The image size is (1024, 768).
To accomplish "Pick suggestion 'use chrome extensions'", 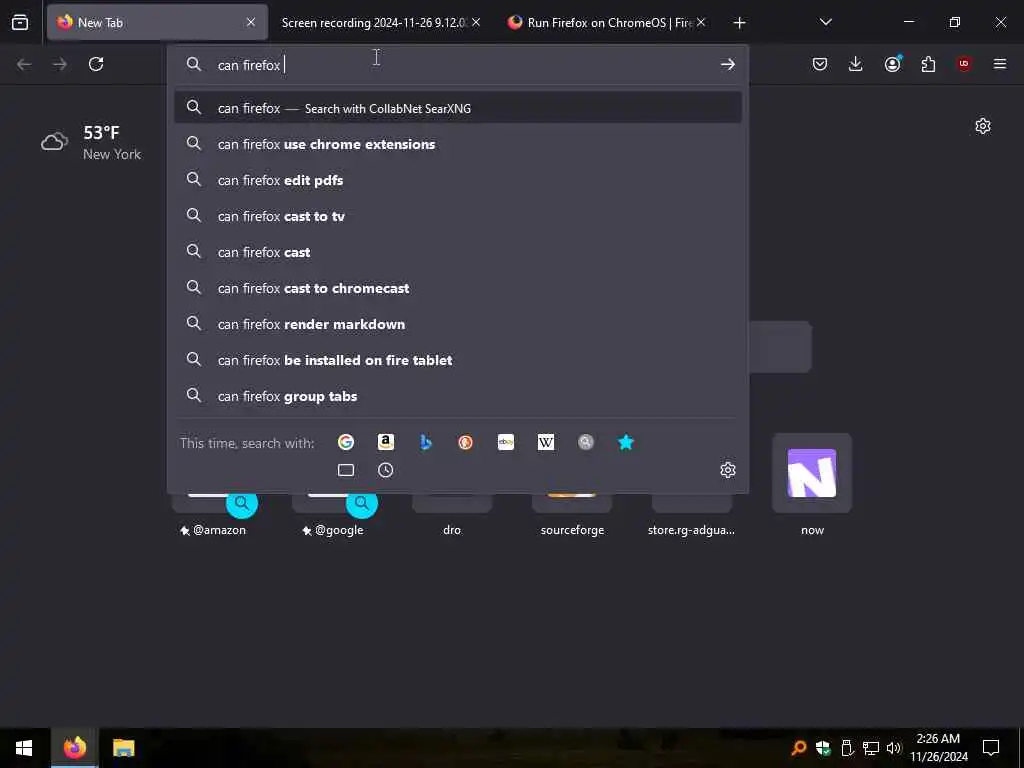I will (x=458, y=144).
